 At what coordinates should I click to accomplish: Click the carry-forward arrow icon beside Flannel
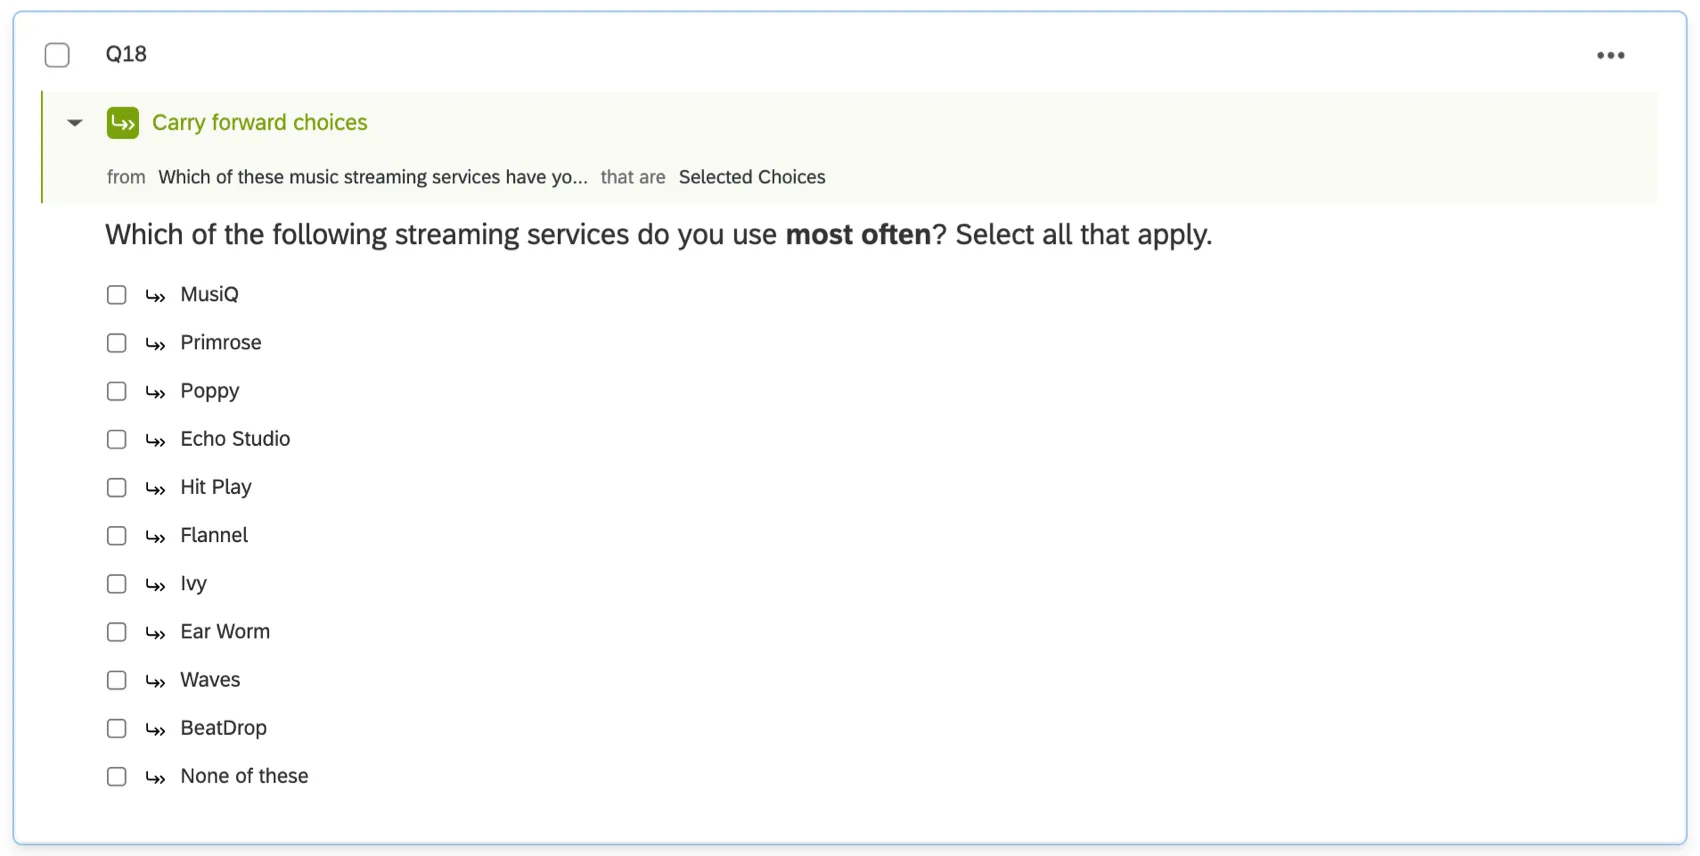pyautogui.click(x=155, y=536)
